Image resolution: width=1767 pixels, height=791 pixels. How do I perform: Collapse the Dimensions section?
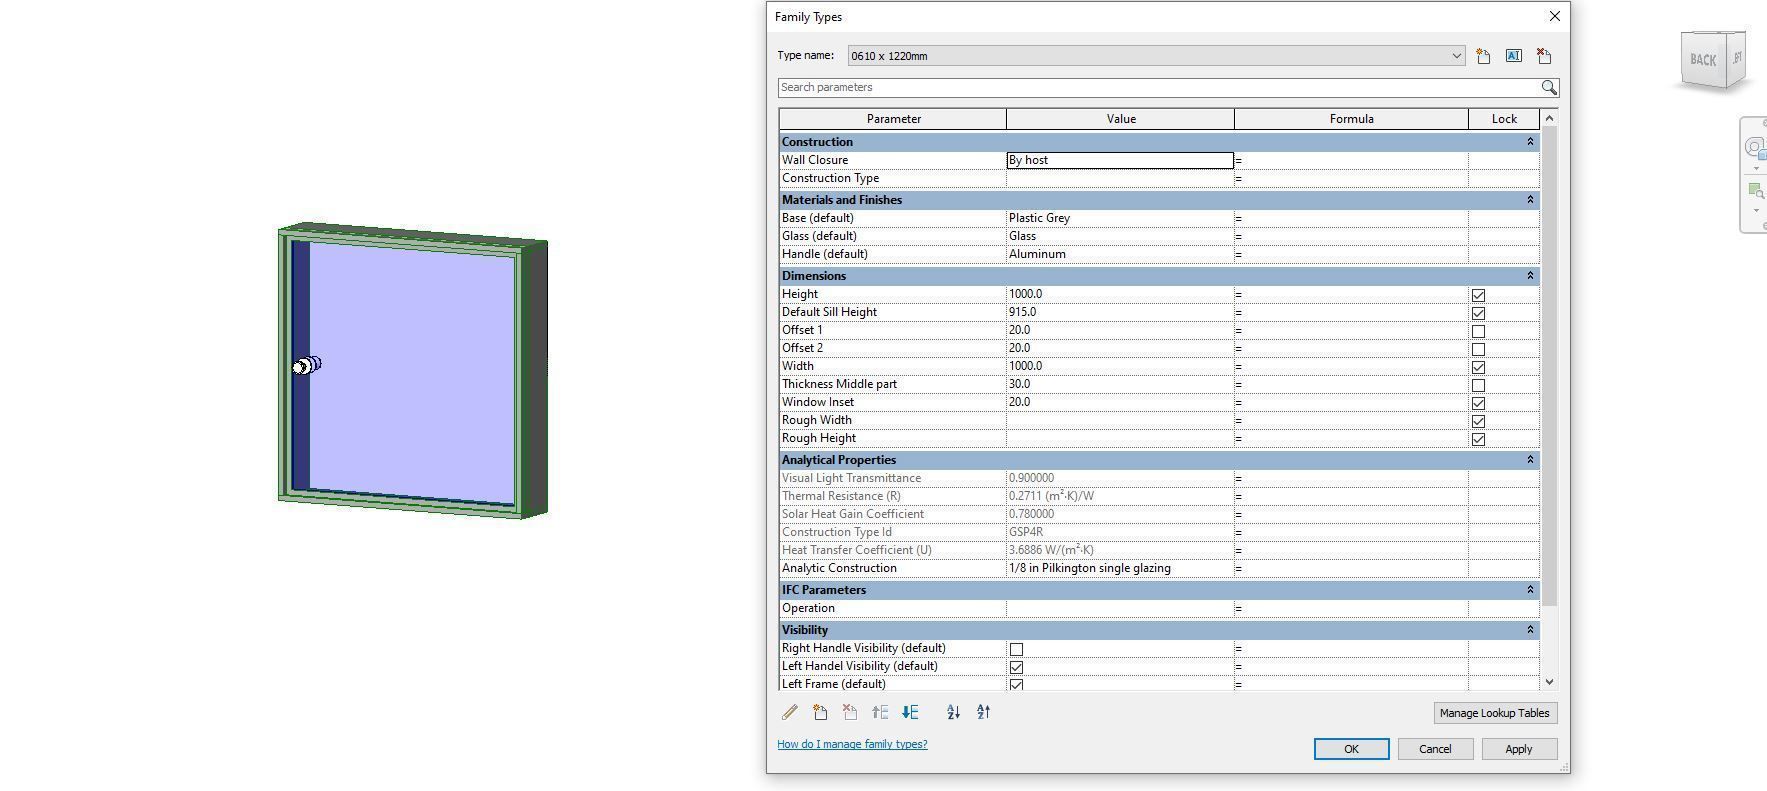click(x=1529, y=276)
